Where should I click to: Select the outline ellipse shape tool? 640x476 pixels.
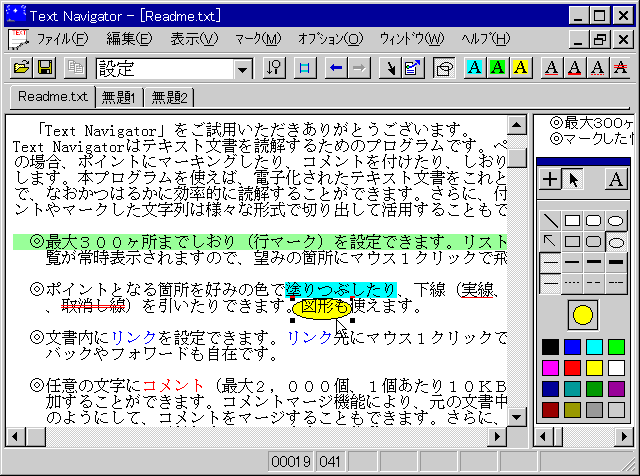click(616, 242)
